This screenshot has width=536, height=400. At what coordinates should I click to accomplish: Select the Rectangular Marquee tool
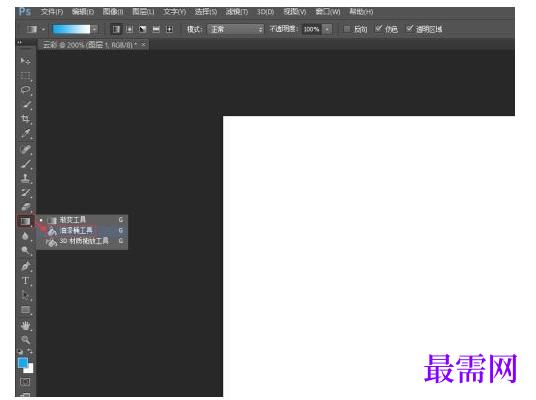point(26,76)
